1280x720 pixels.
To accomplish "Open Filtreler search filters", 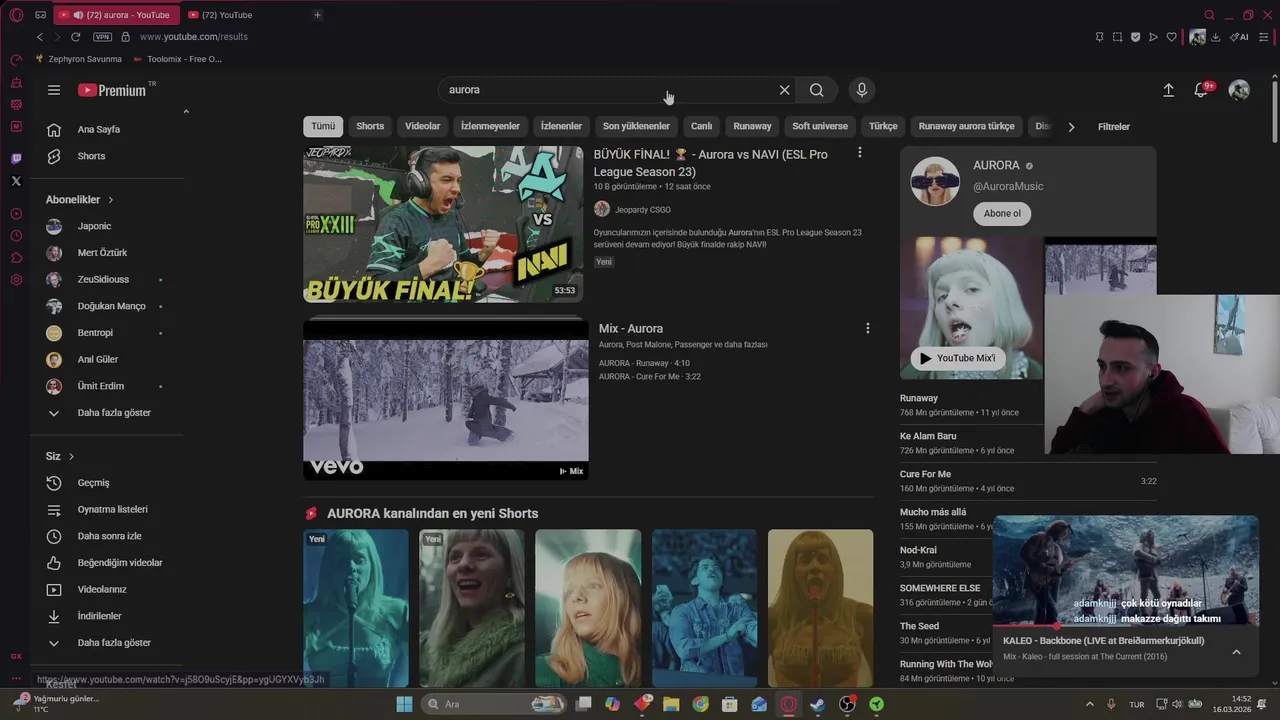I will [1113, 127].
